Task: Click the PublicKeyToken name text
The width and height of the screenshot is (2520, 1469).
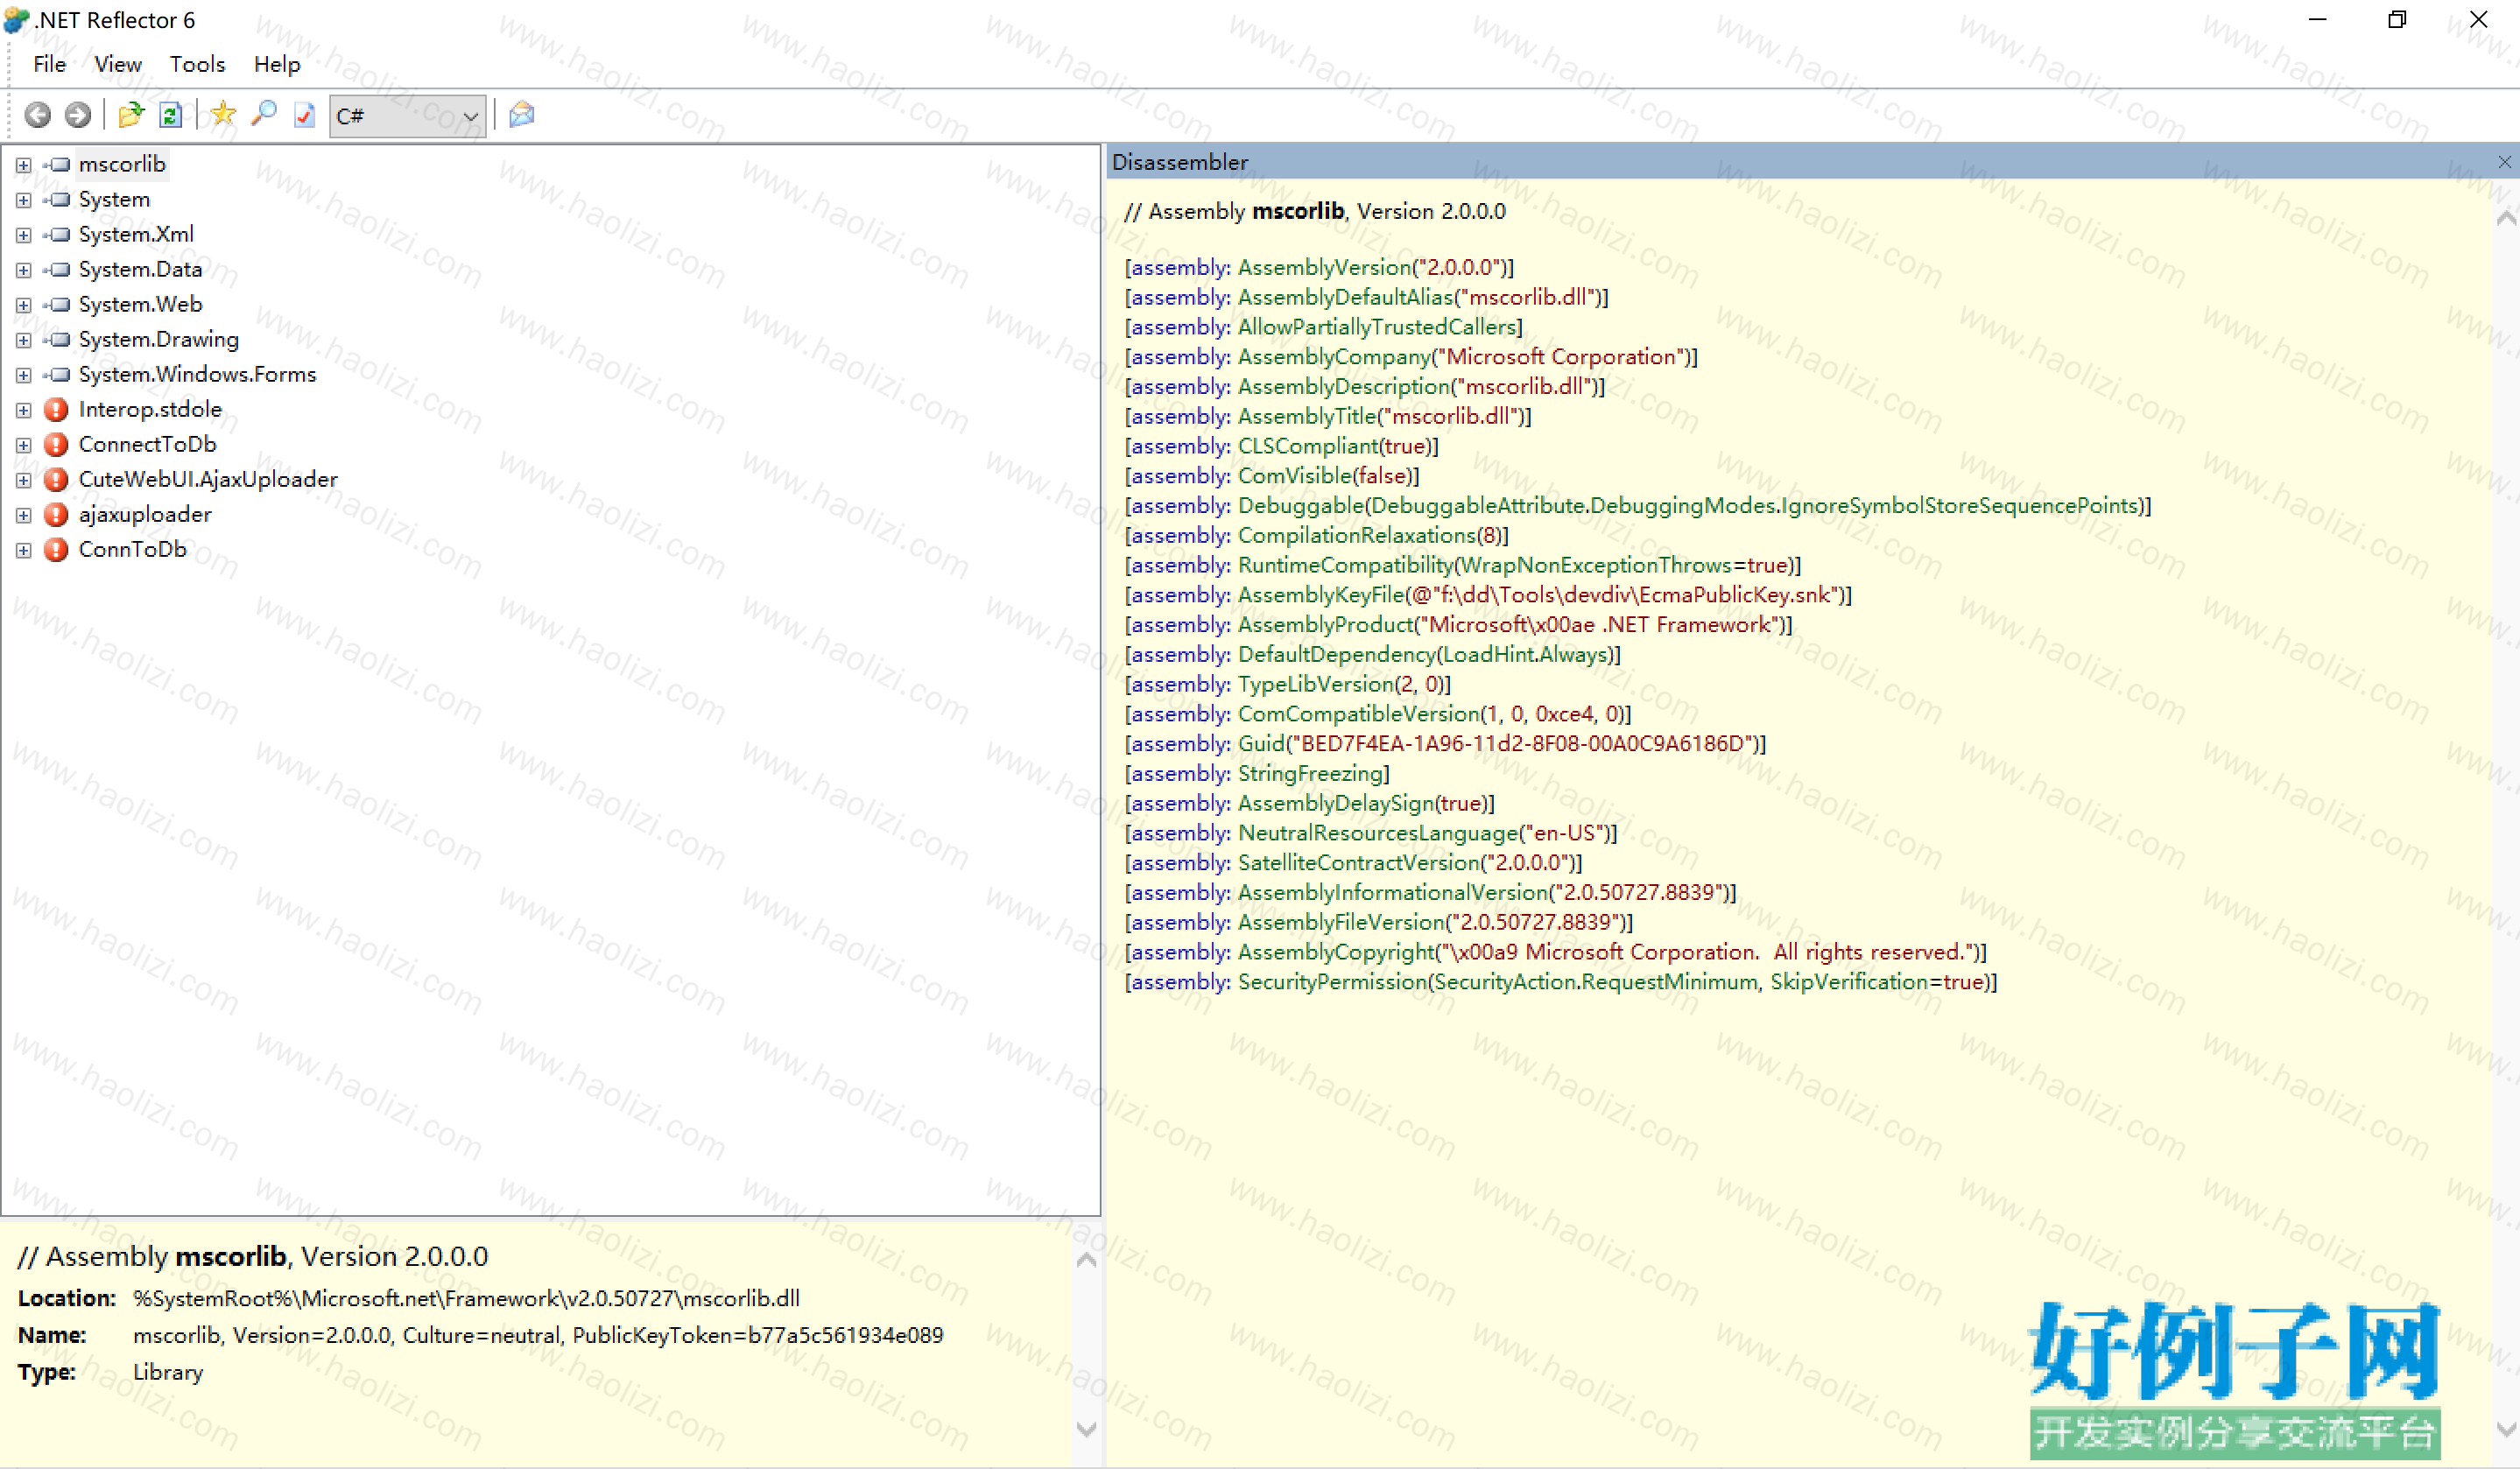Action: 758,1336
